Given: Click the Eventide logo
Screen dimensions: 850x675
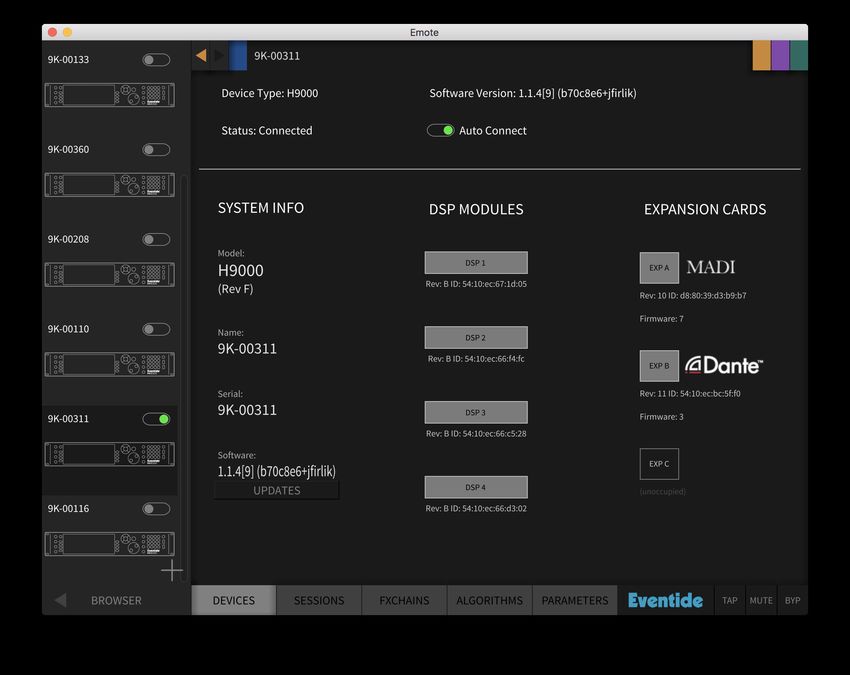Looking at the screenshot, I should tap(665, 600).
